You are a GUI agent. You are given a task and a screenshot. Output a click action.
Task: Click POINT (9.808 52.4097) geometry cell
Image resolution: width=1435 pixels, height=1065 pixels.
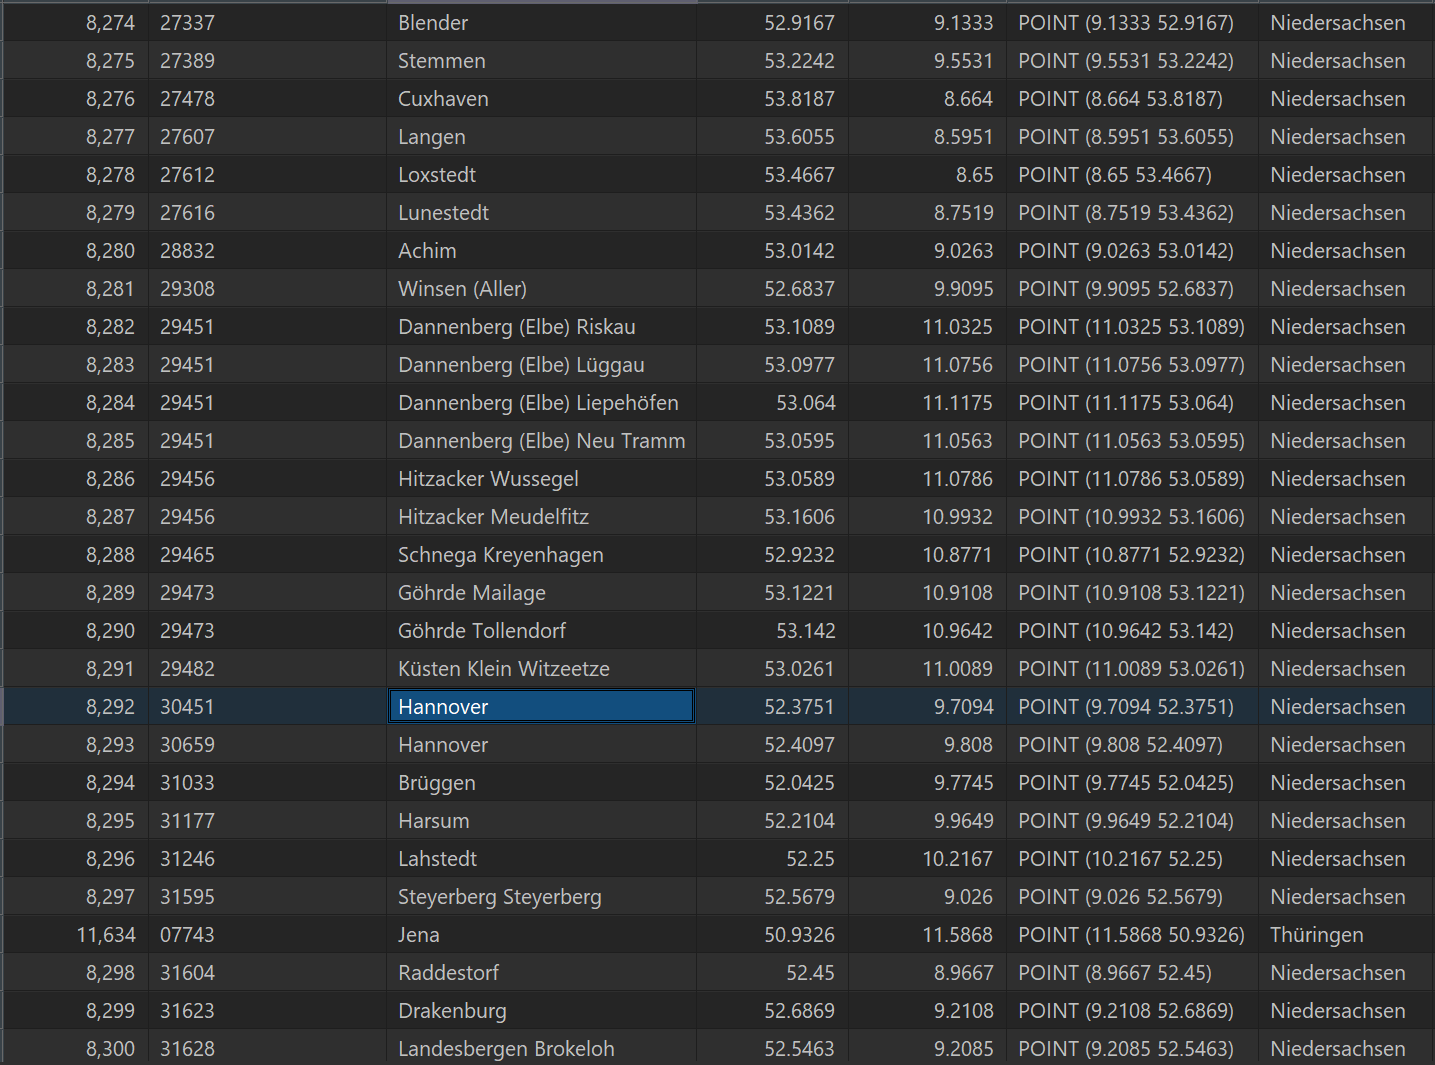coord(1120,745)
